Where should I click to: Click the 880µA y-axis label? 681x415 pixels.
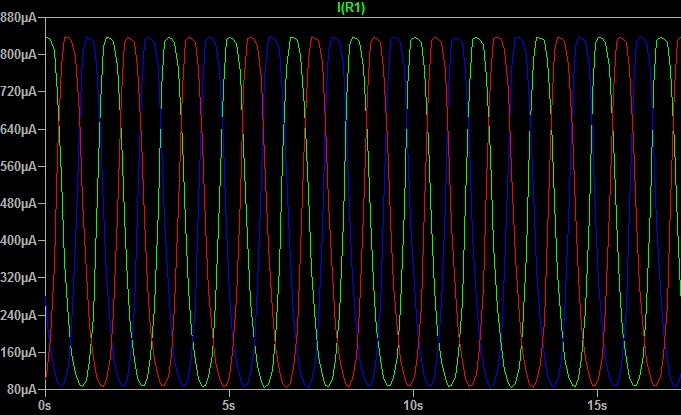pos(19,18)
